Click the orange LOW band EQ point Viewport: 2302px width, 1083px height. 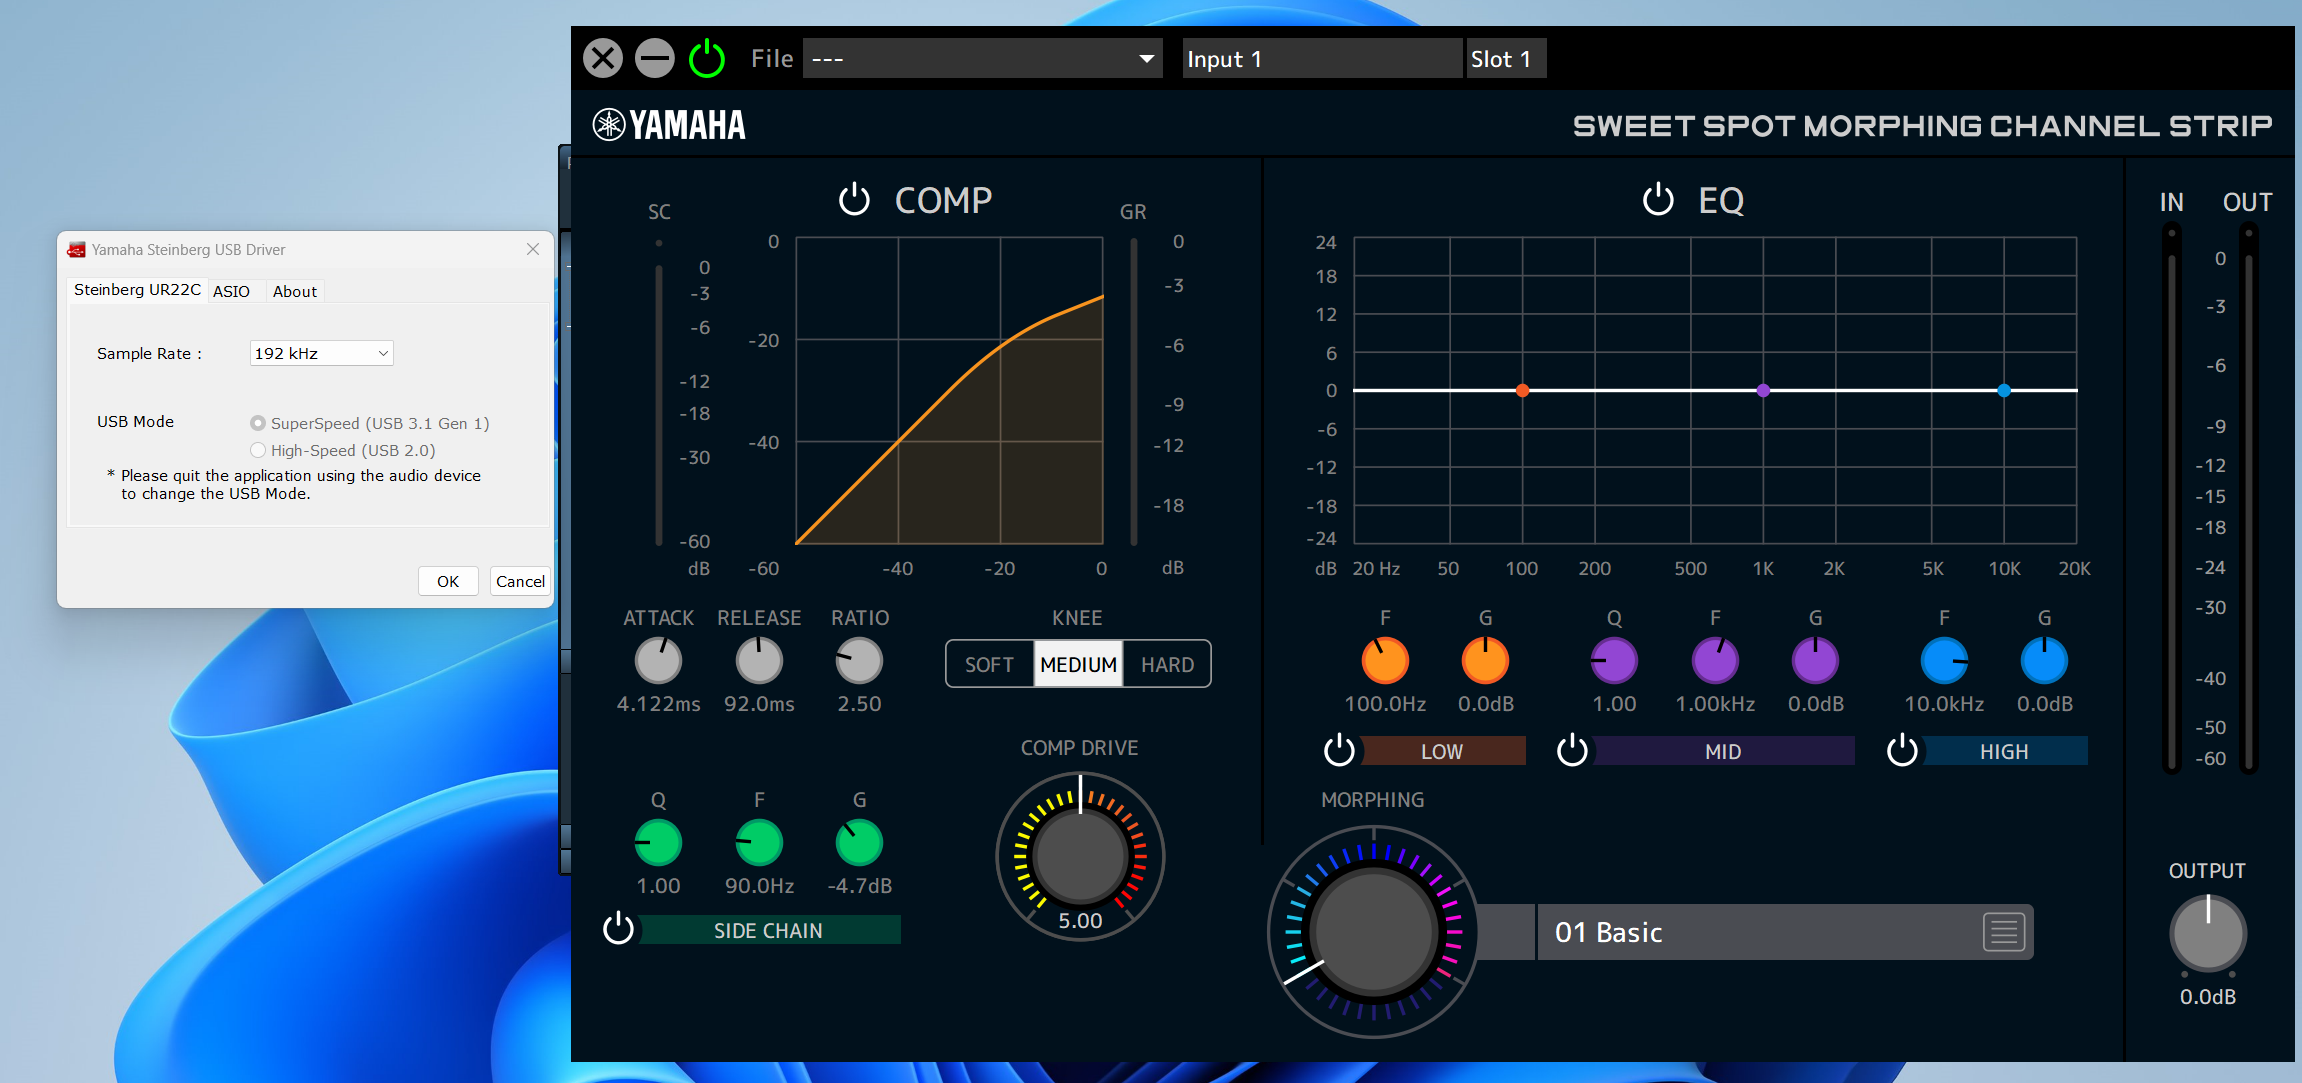(x=1522, y=391)
